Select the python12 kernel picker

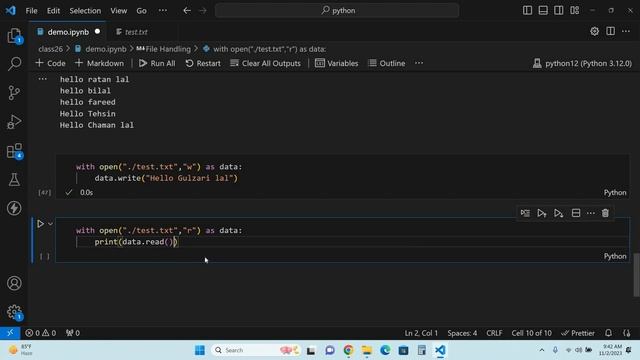coord(582,63)
